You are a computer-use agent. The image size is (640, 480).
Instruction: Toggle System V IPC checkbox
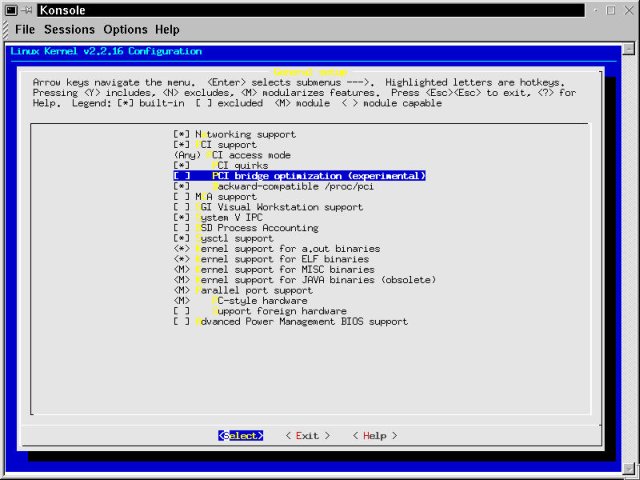[181, 218]
